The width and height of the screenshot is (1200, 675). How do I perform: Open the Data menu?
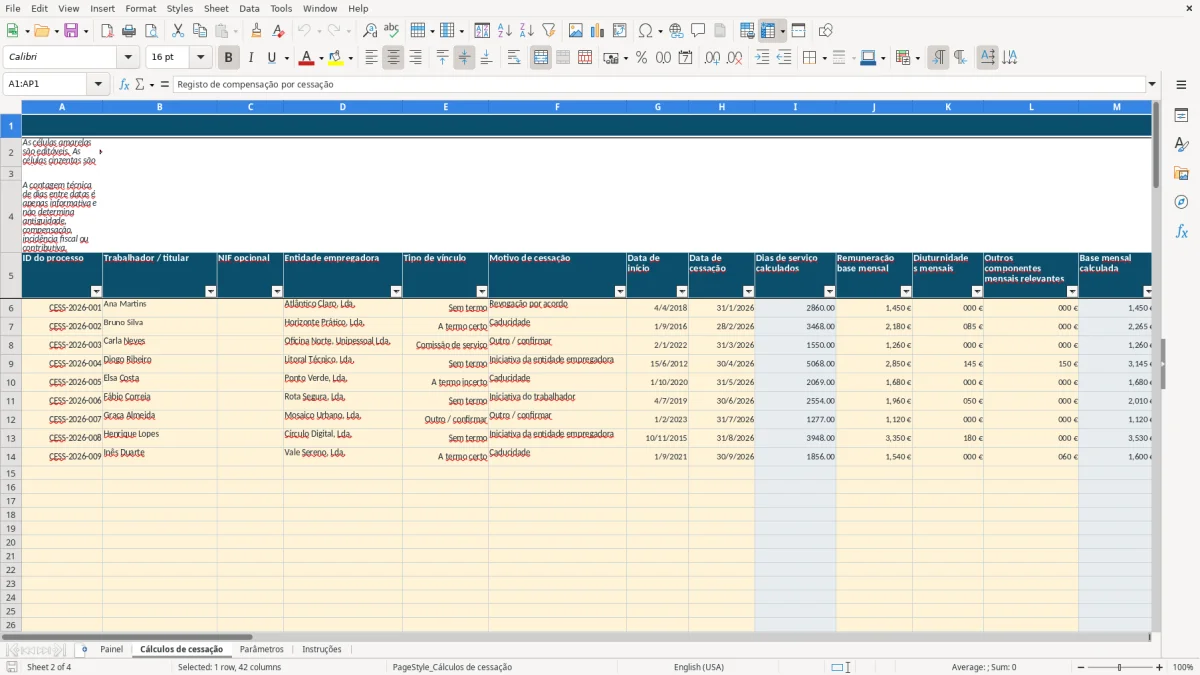249,8
